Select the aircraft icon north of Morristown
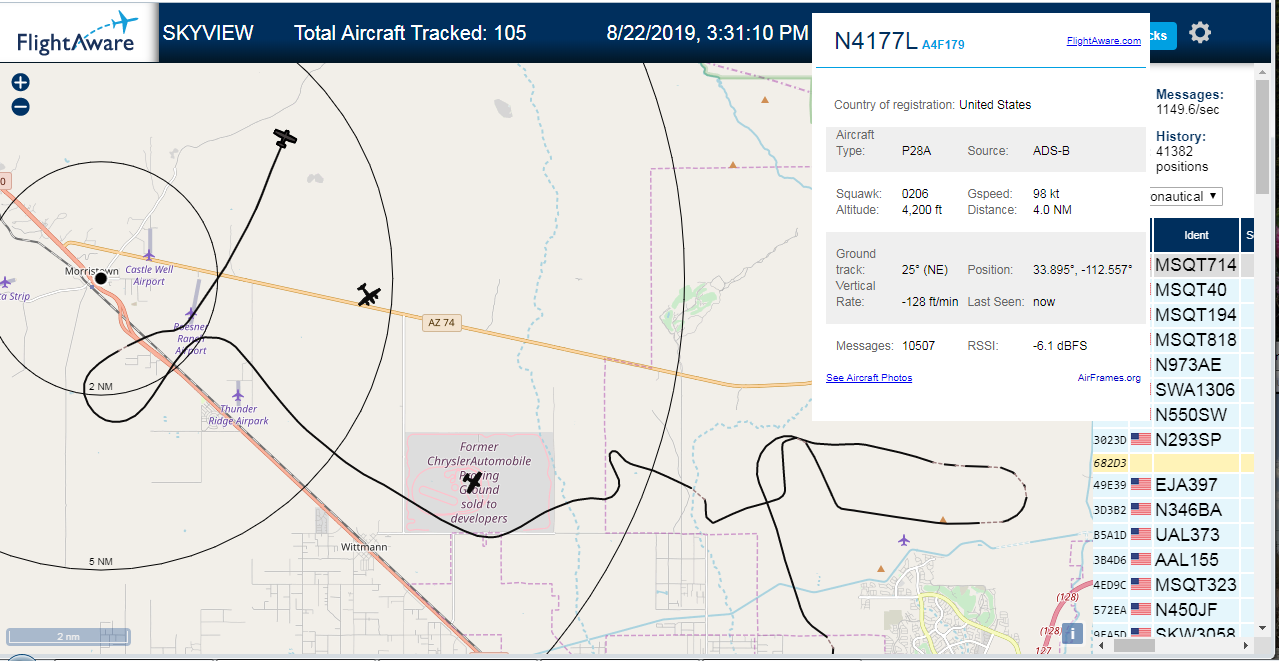Screen dimensions: 1279x661 285,138
